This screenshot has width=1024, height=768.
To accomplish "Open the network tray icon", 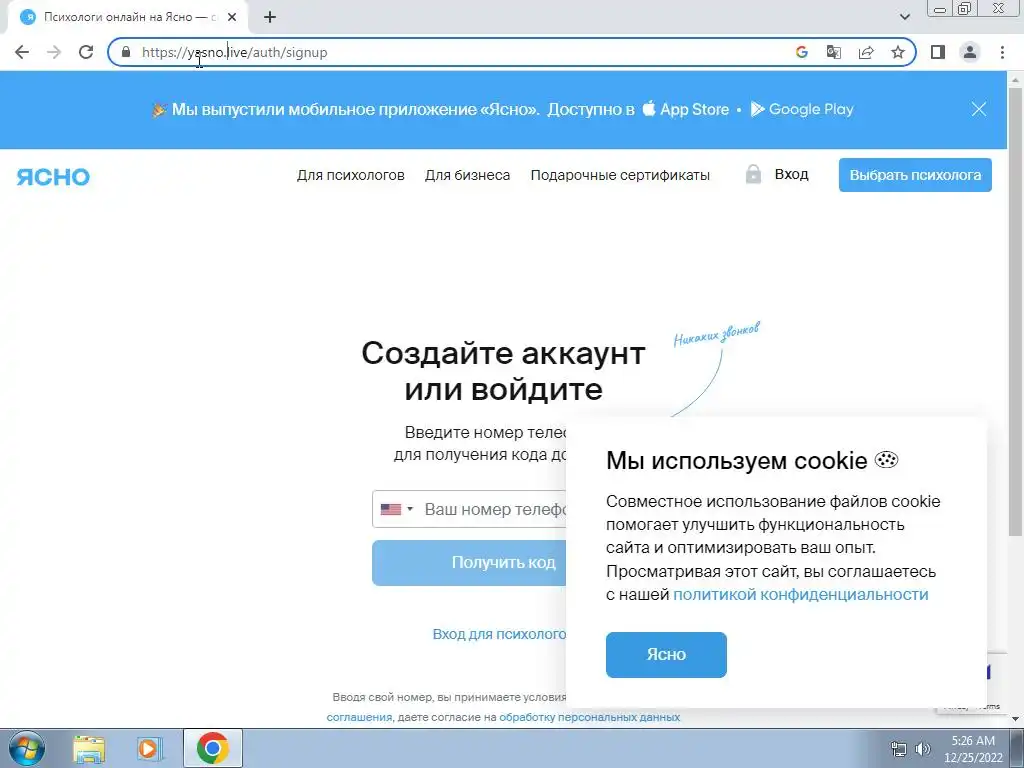I will click(x=899, y=749).
